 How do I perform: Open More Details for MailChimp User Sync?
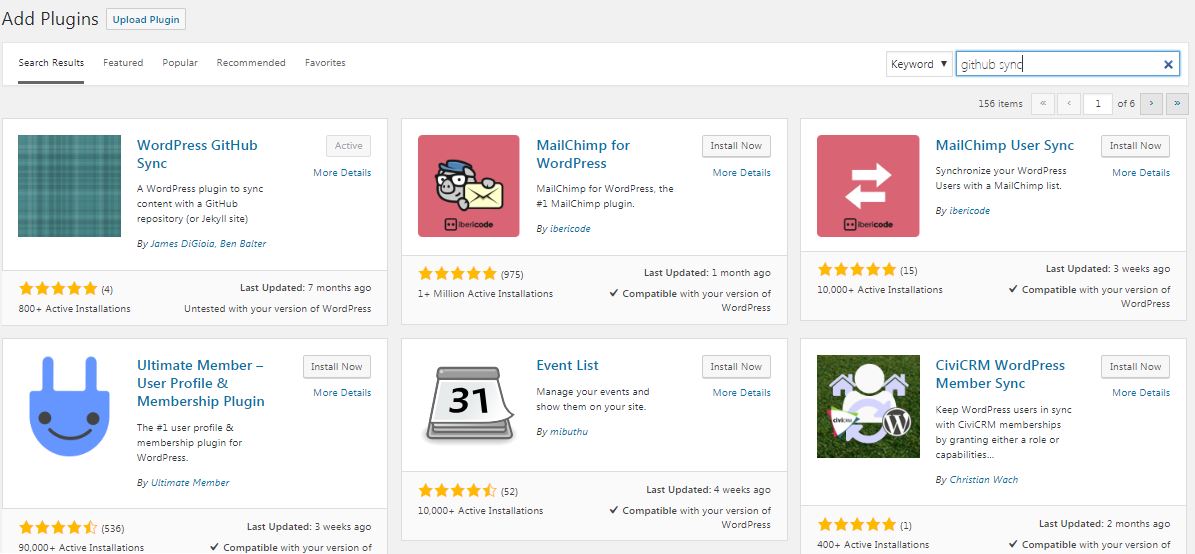[1141, 173]
